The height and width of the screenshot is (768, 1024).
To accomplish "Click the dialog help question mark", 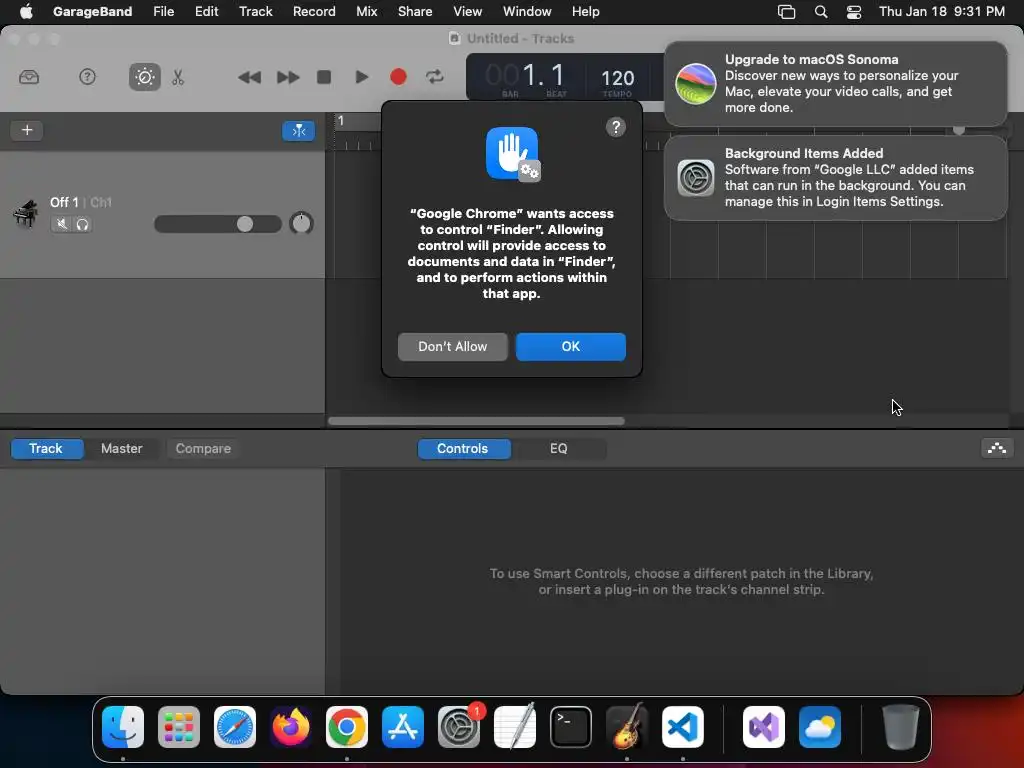I will pyautogui.click(x=615, y=127).
